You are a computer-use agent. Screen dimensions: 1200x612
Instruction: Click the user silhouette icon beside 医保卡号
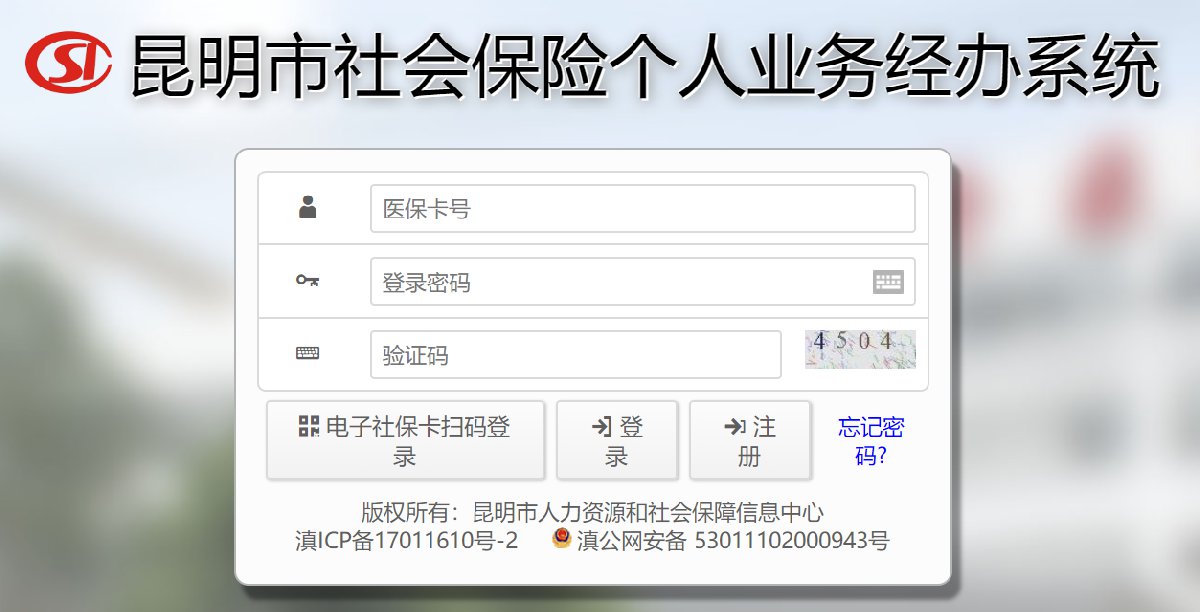click(308, 208)
